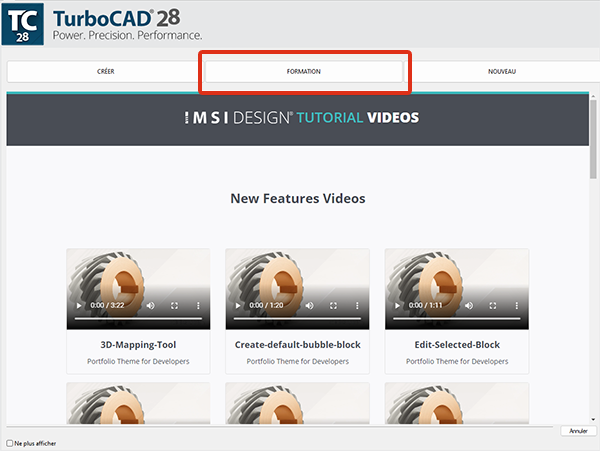Open the Edit-Selected-Block title link

457,345
